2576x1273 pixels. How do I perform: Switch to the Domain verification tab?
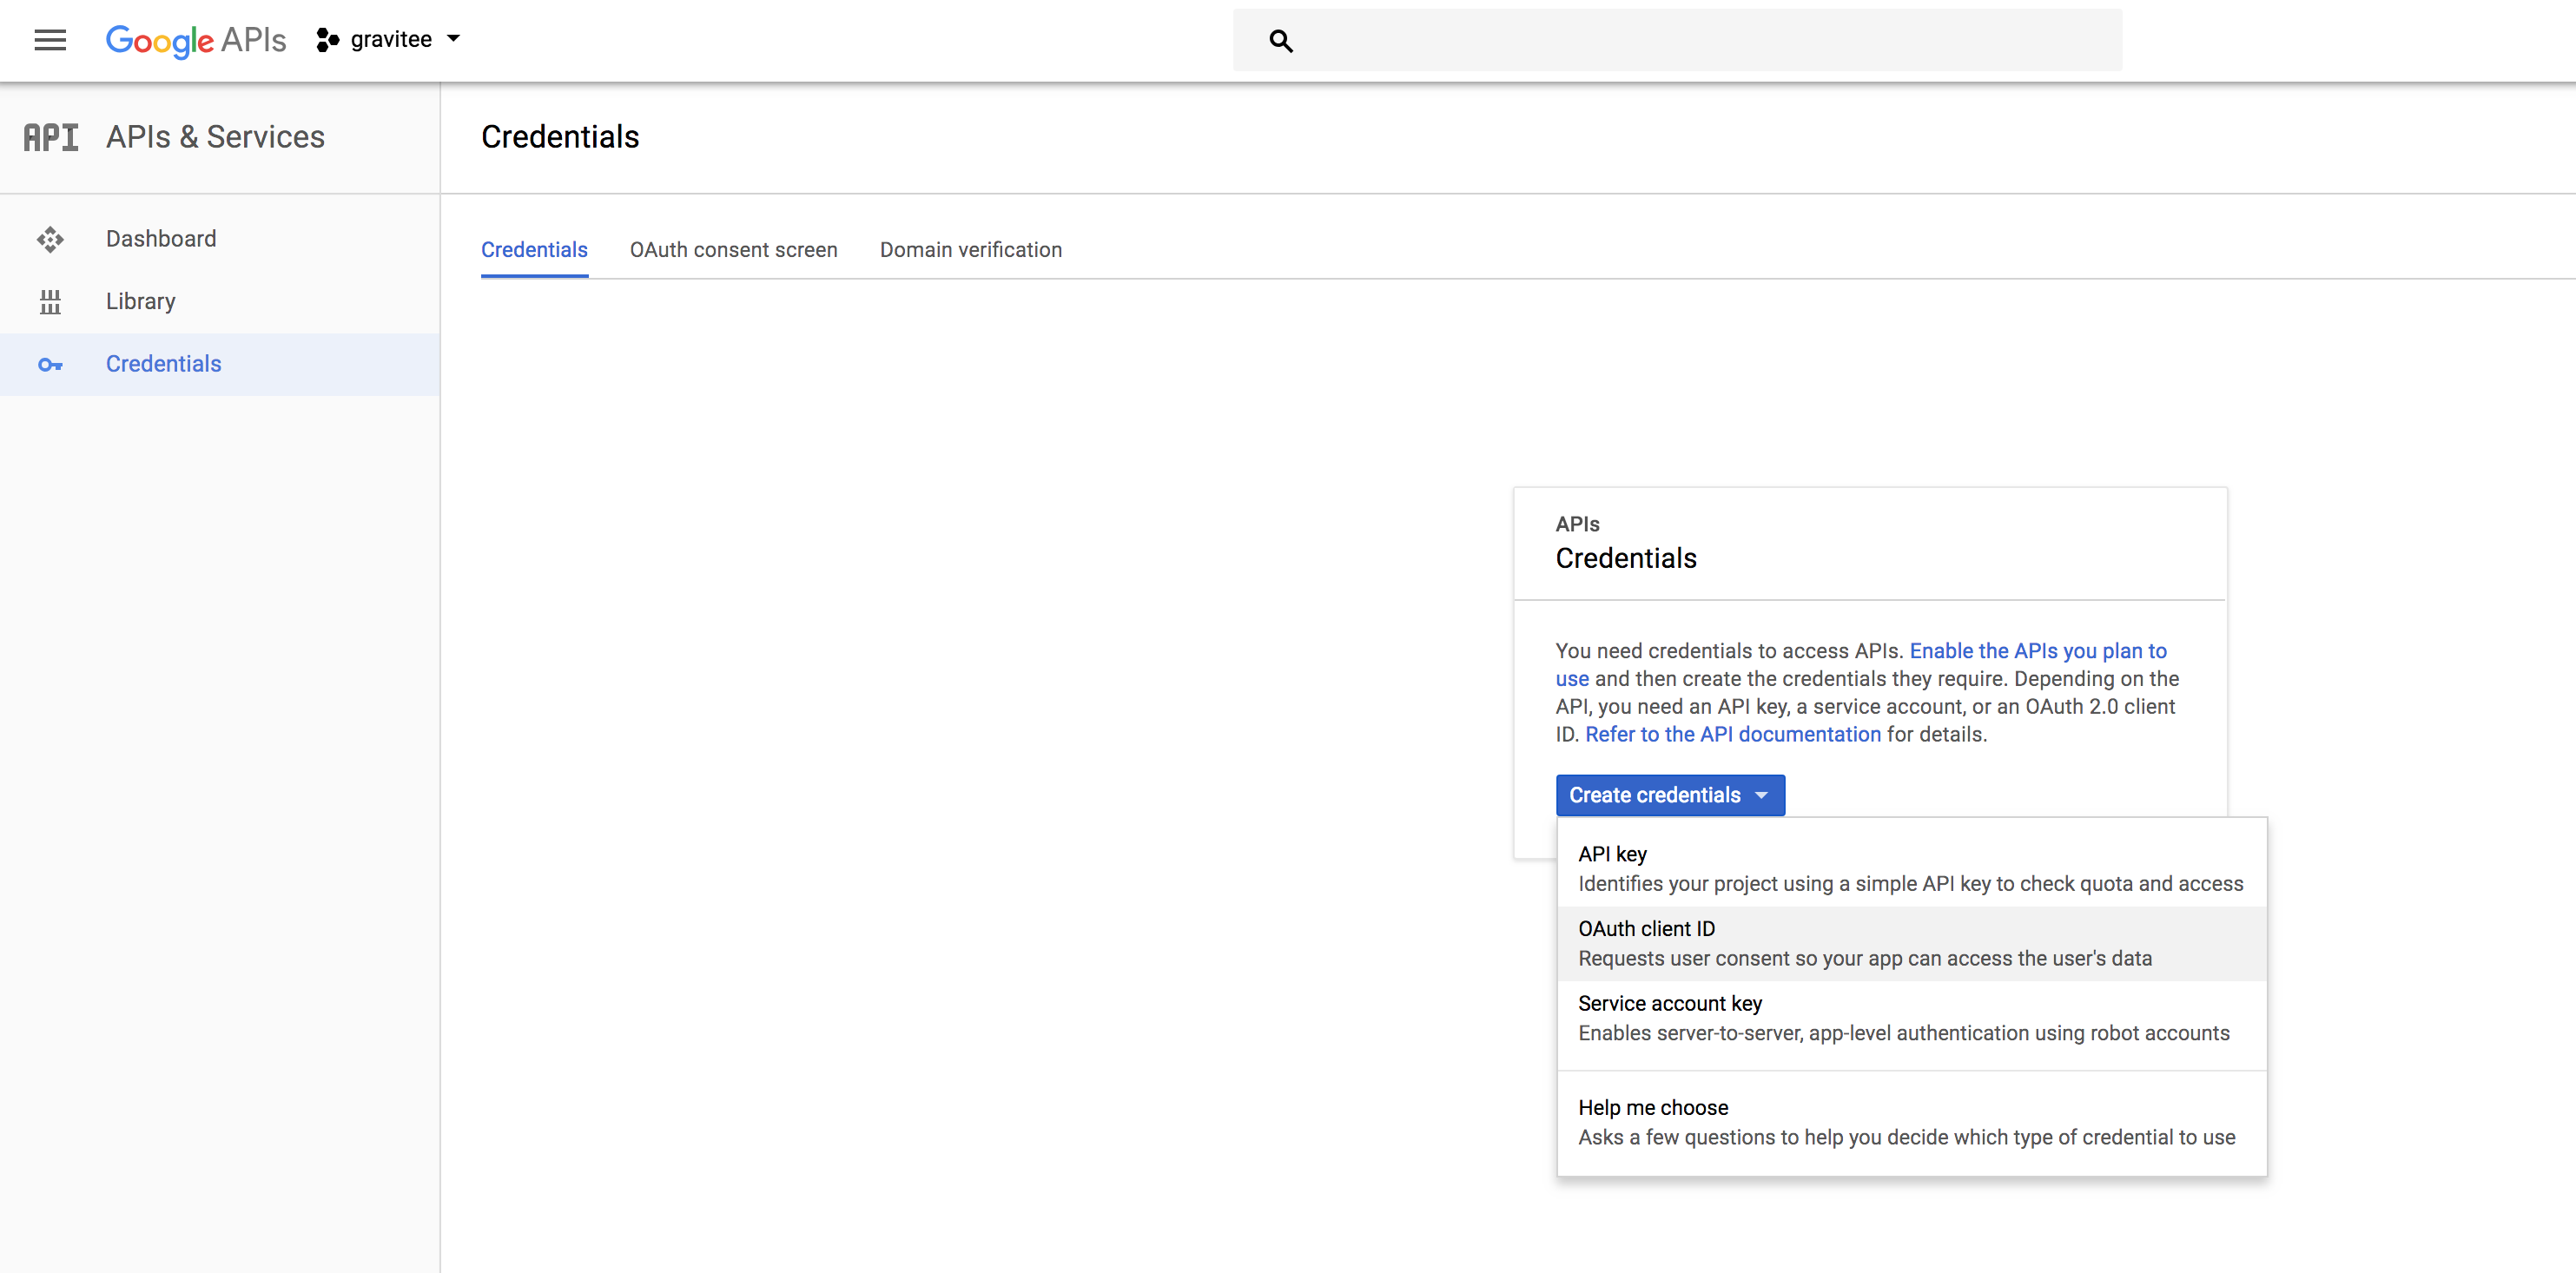coord(970,250)
